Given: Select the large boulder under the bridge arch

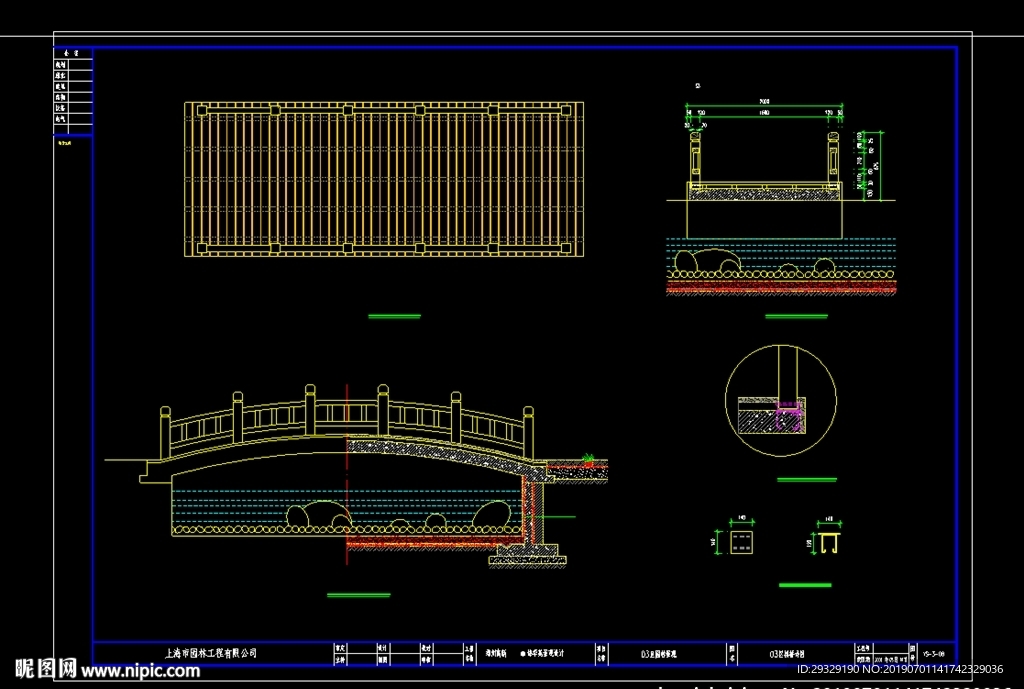Looking at the screenshot, I should (318, 515).
